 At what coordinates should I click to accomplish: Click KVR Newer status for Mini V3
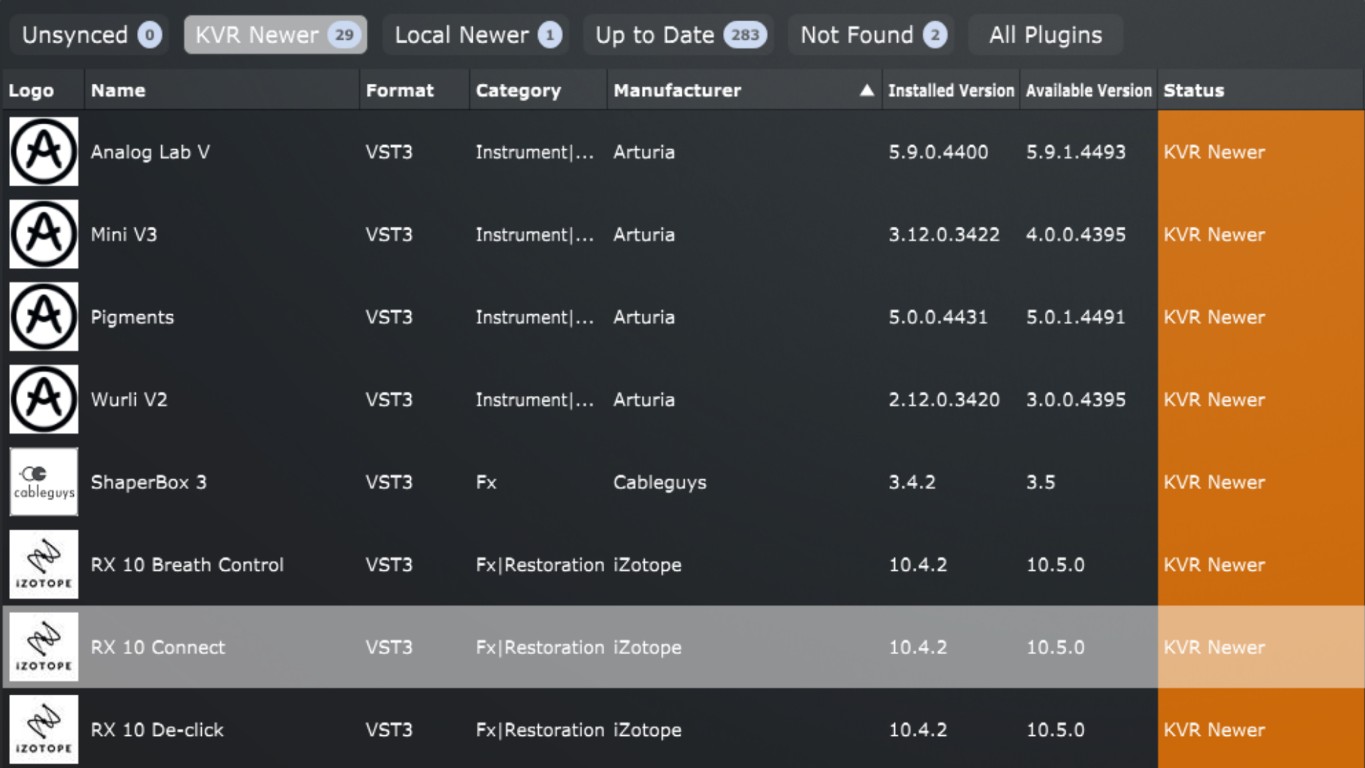pos(1214,234)
